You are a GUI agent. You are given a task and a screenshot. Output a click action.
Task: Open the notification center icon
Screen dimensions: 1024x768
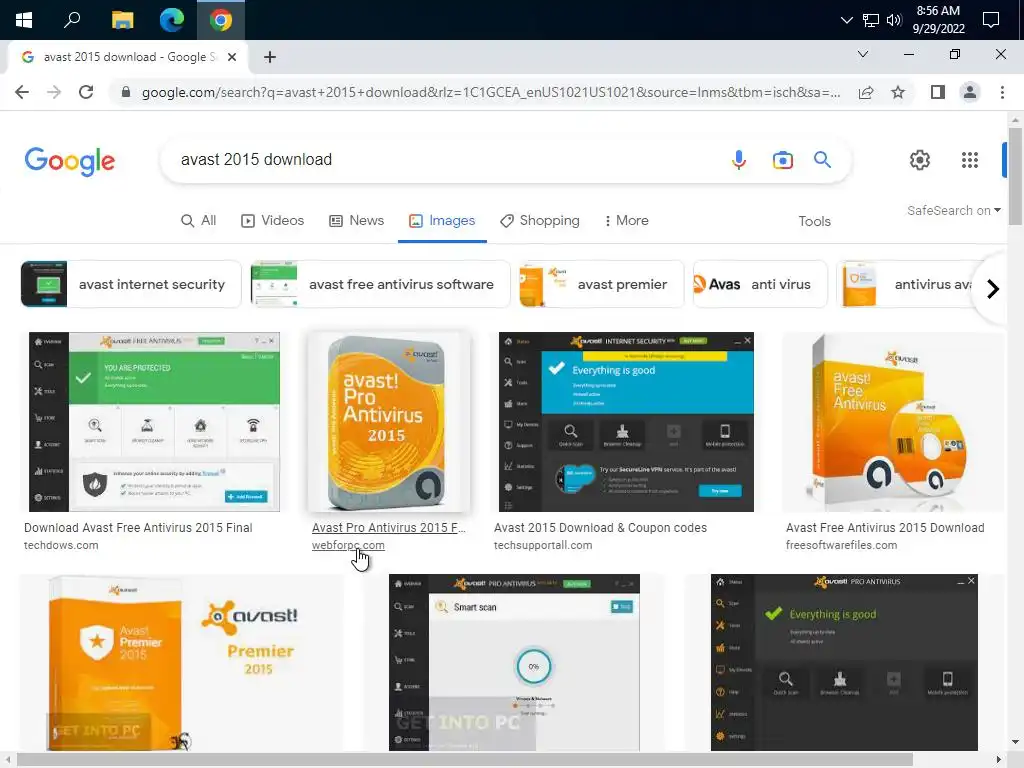pos(991,20)
